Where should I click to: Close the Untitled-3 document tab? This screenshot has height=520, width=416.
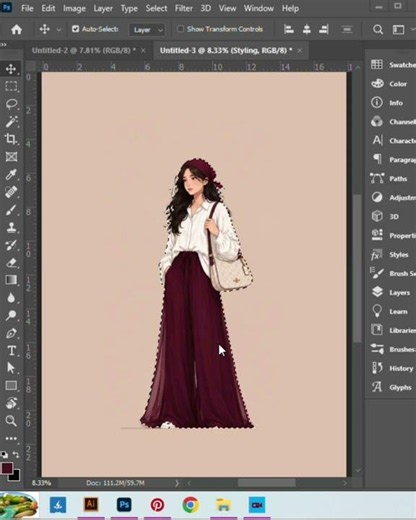click(x=300, y=51)
